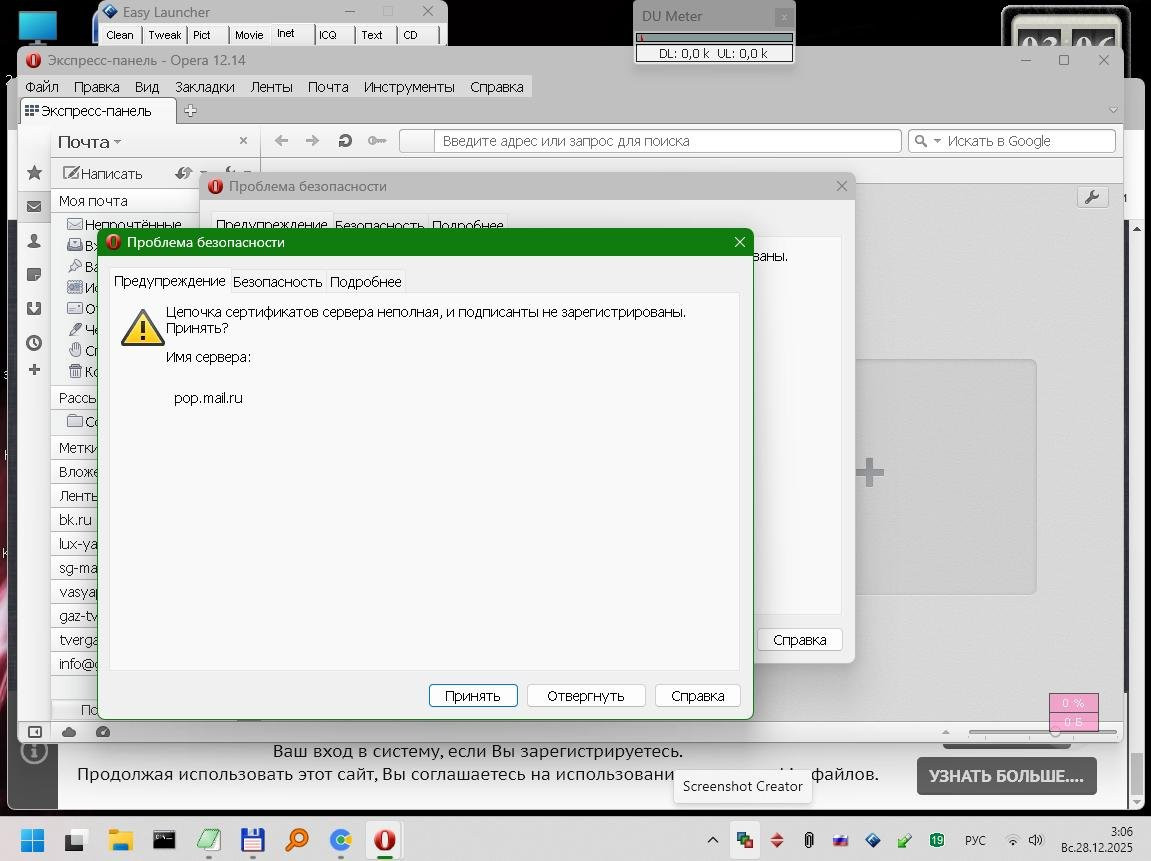Image resolution: width=1151 pixels, height=861 pixels.
Task: Click the Clean tab in Easy Launcher
Action: tap(120, 35)
